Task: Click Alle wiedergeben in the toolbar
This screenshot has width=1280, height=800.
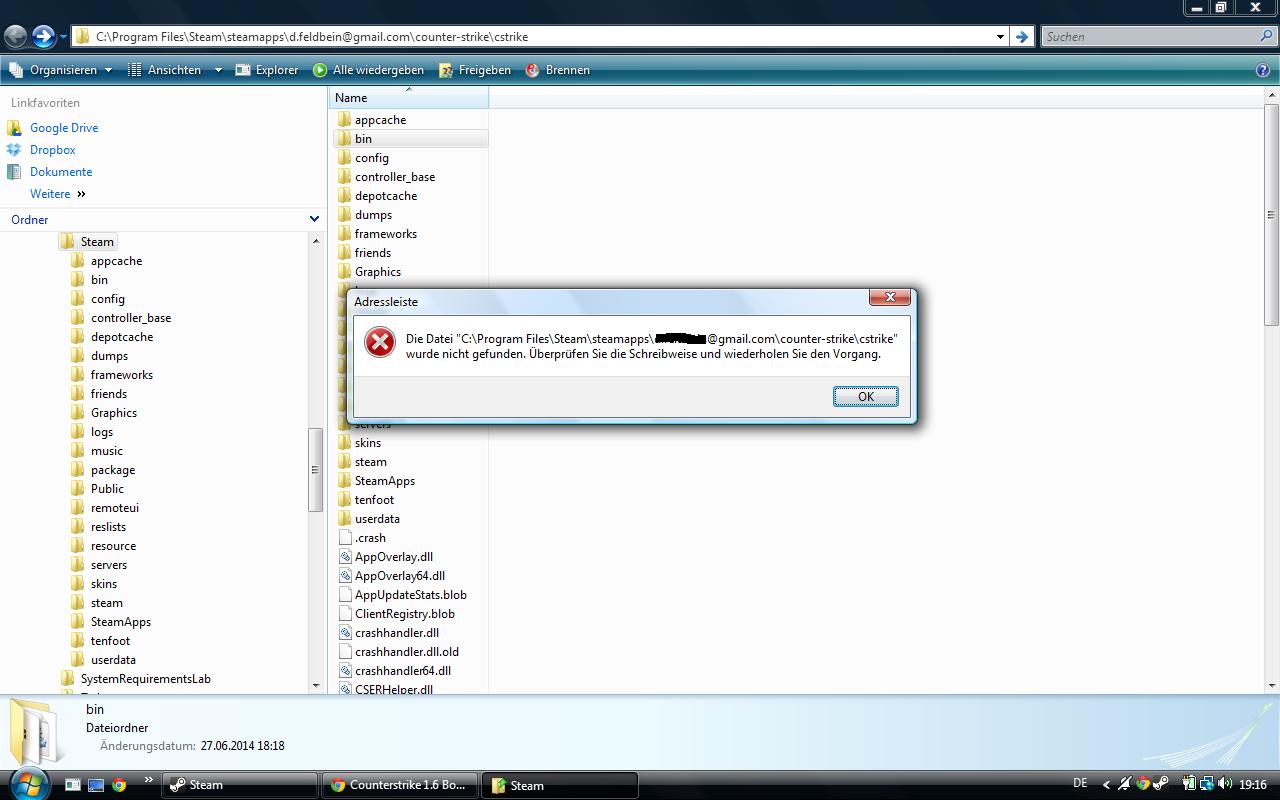Action: (368, 70)
